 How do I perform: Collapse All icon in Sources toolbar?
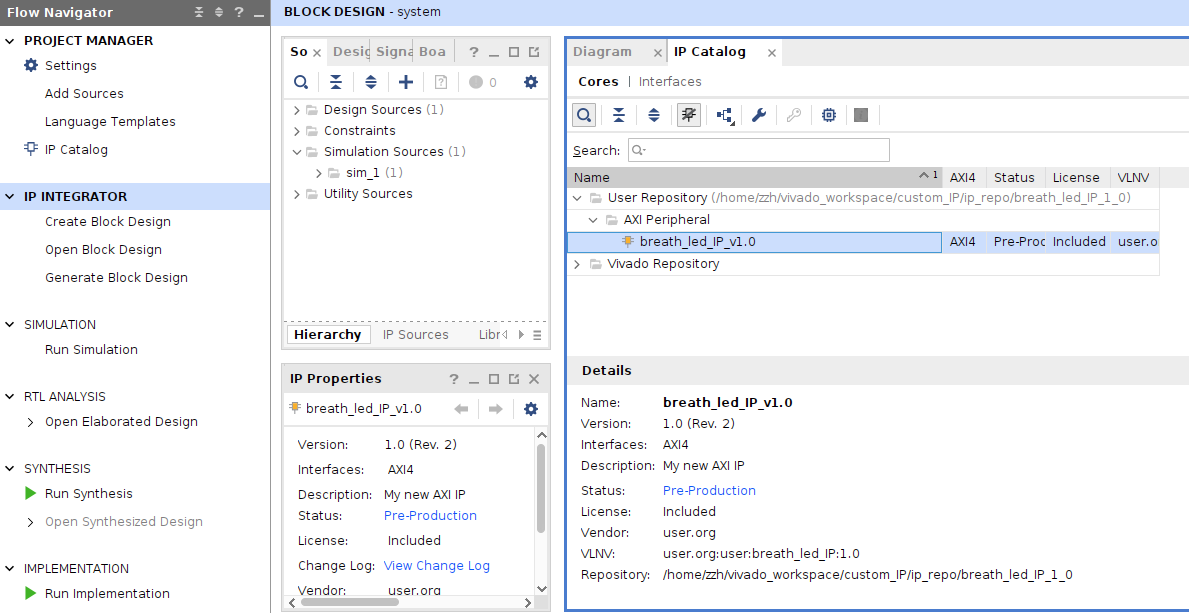(x=336, y=82)
